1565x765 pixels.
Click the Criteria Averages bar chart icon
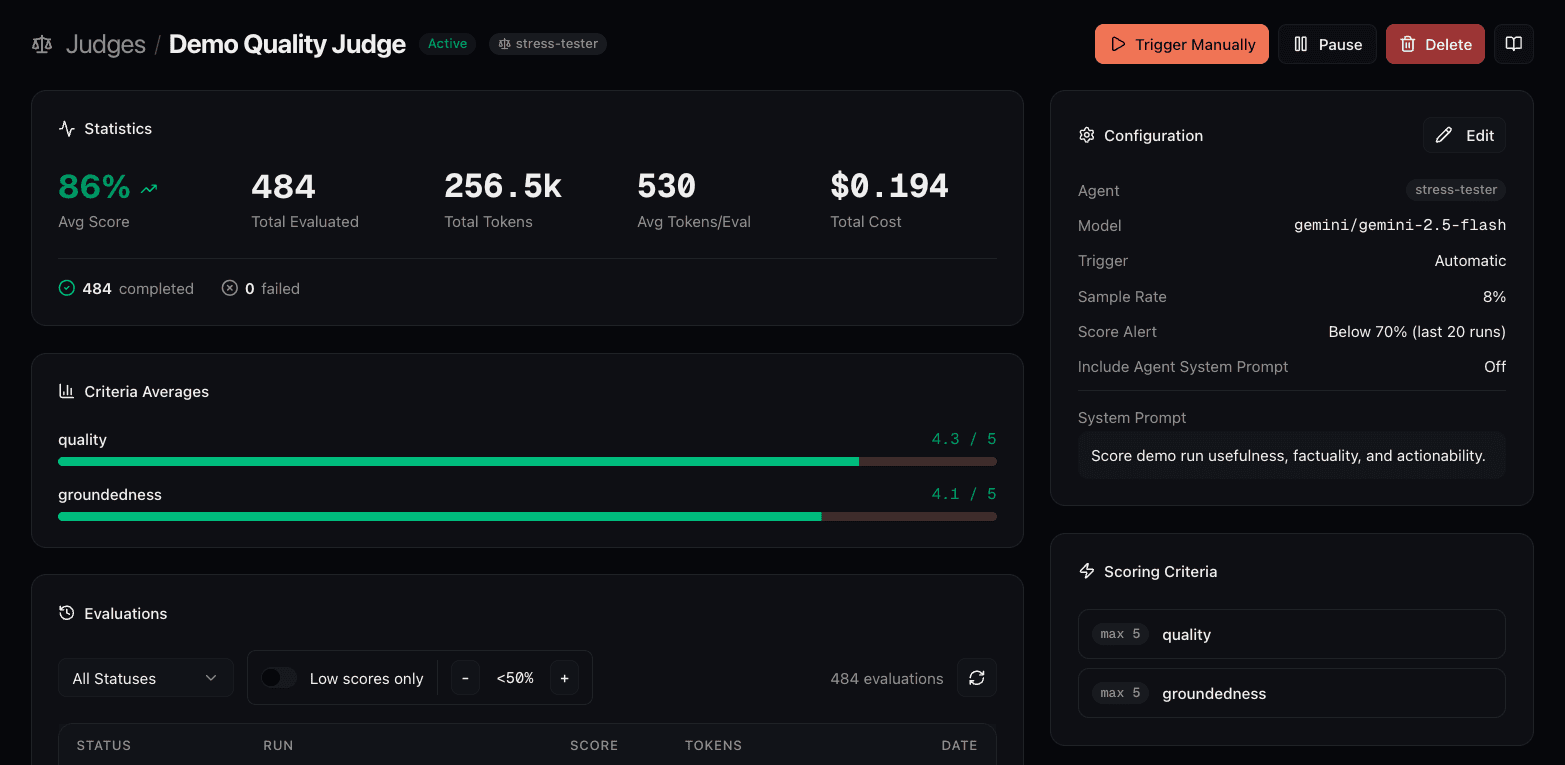67,391
